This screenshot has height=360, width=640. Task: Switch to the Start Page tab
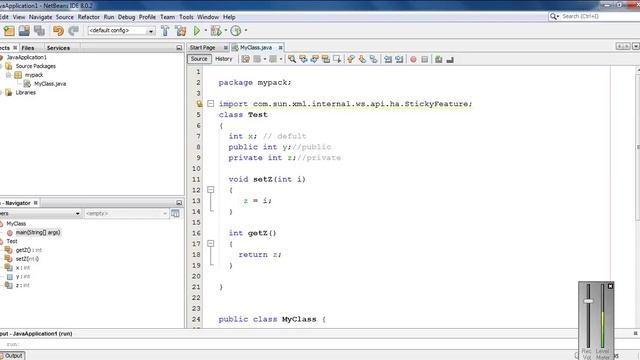click(x=202, y=48)
